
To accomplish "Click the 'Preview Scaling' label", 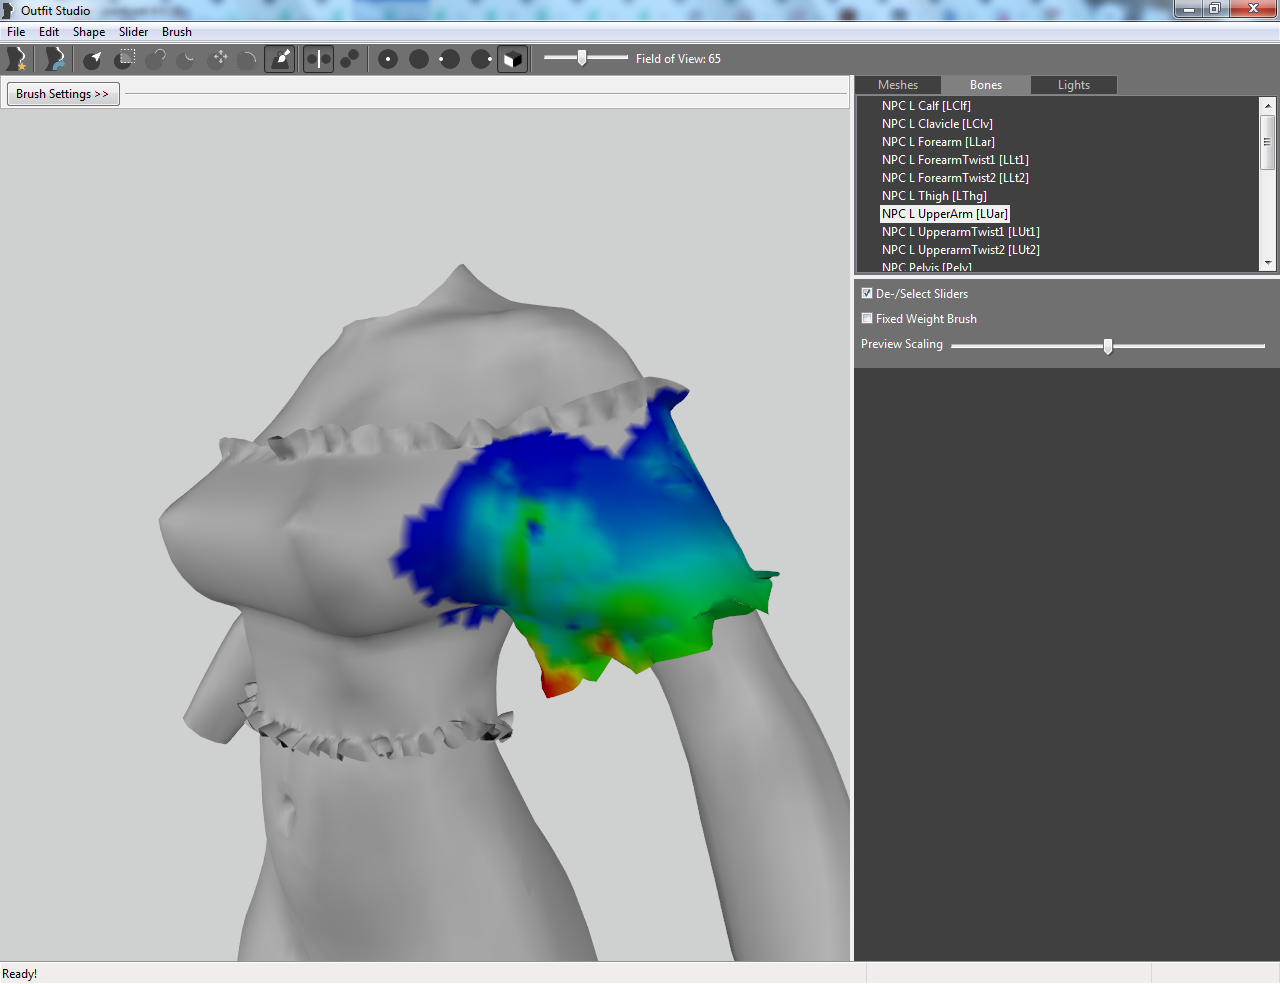I will (x=902, y=344).
